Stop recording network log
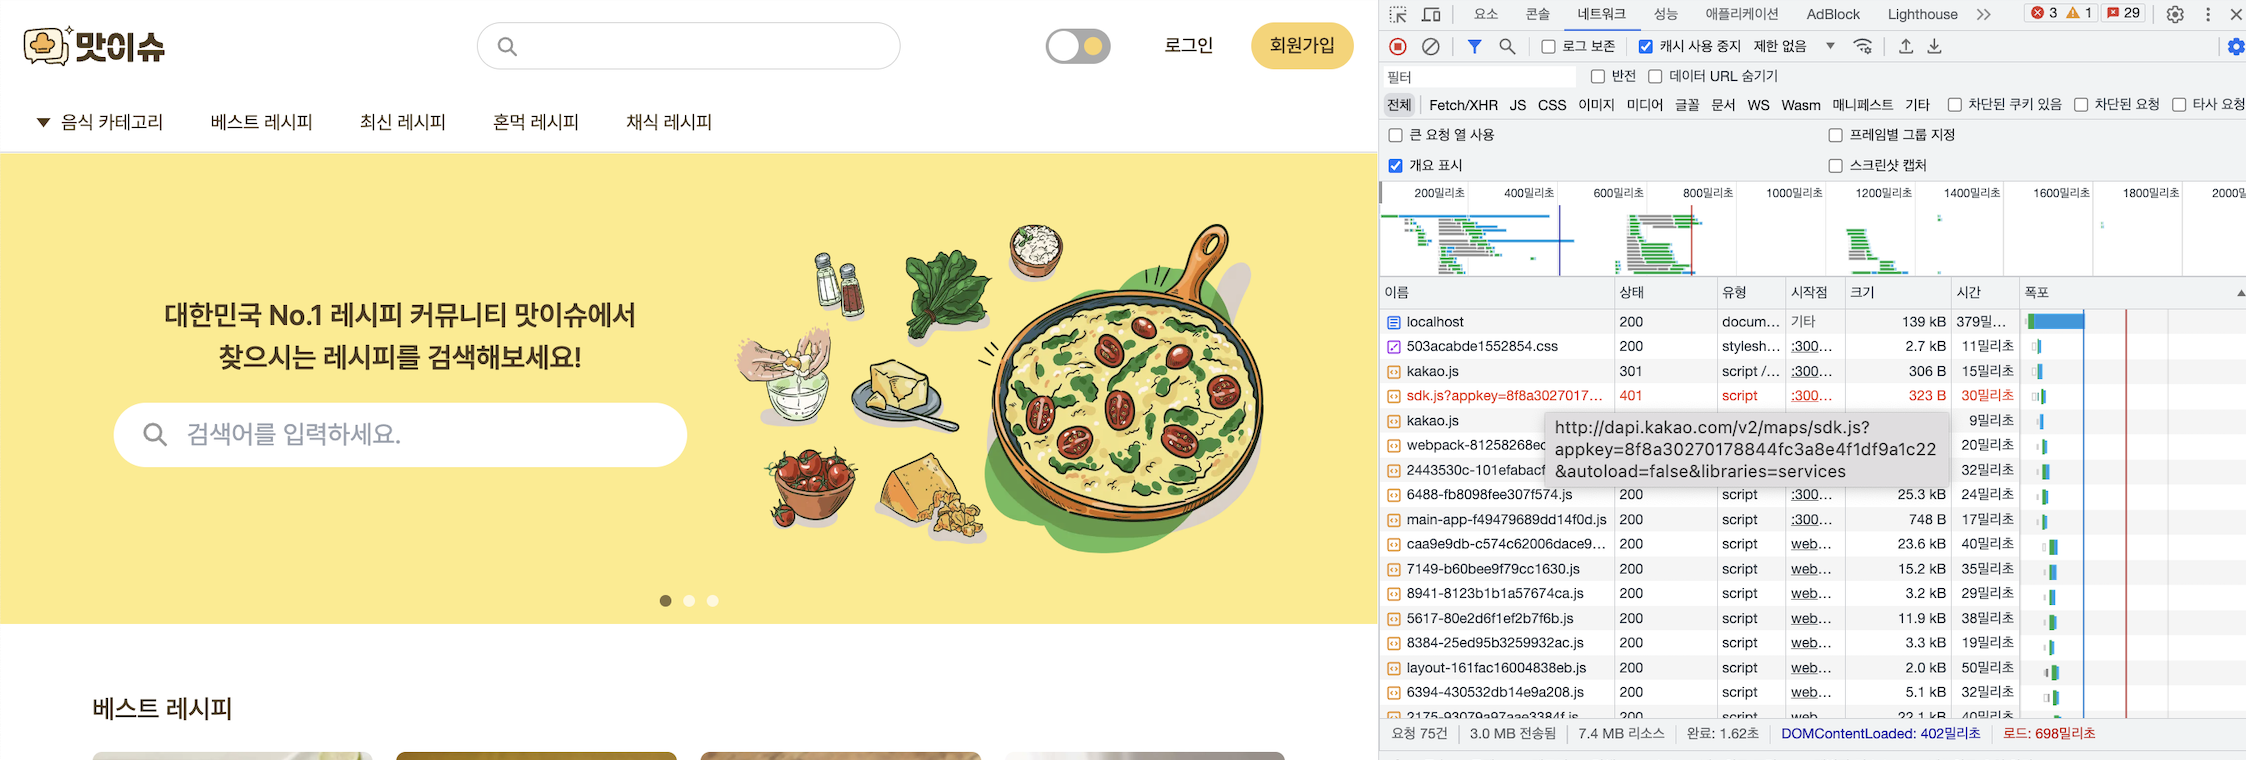 pos(1398,46)
